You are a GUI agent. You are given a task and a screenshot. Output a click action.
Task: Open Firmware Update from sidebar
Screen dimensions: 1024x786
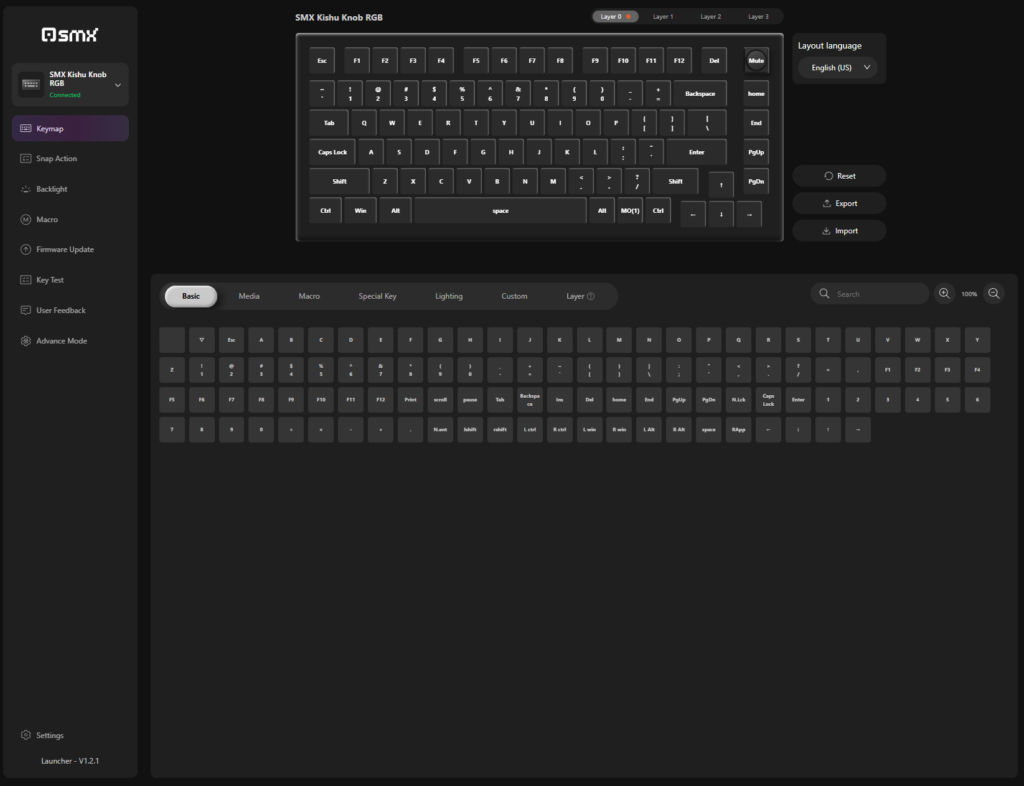(64, 250)
